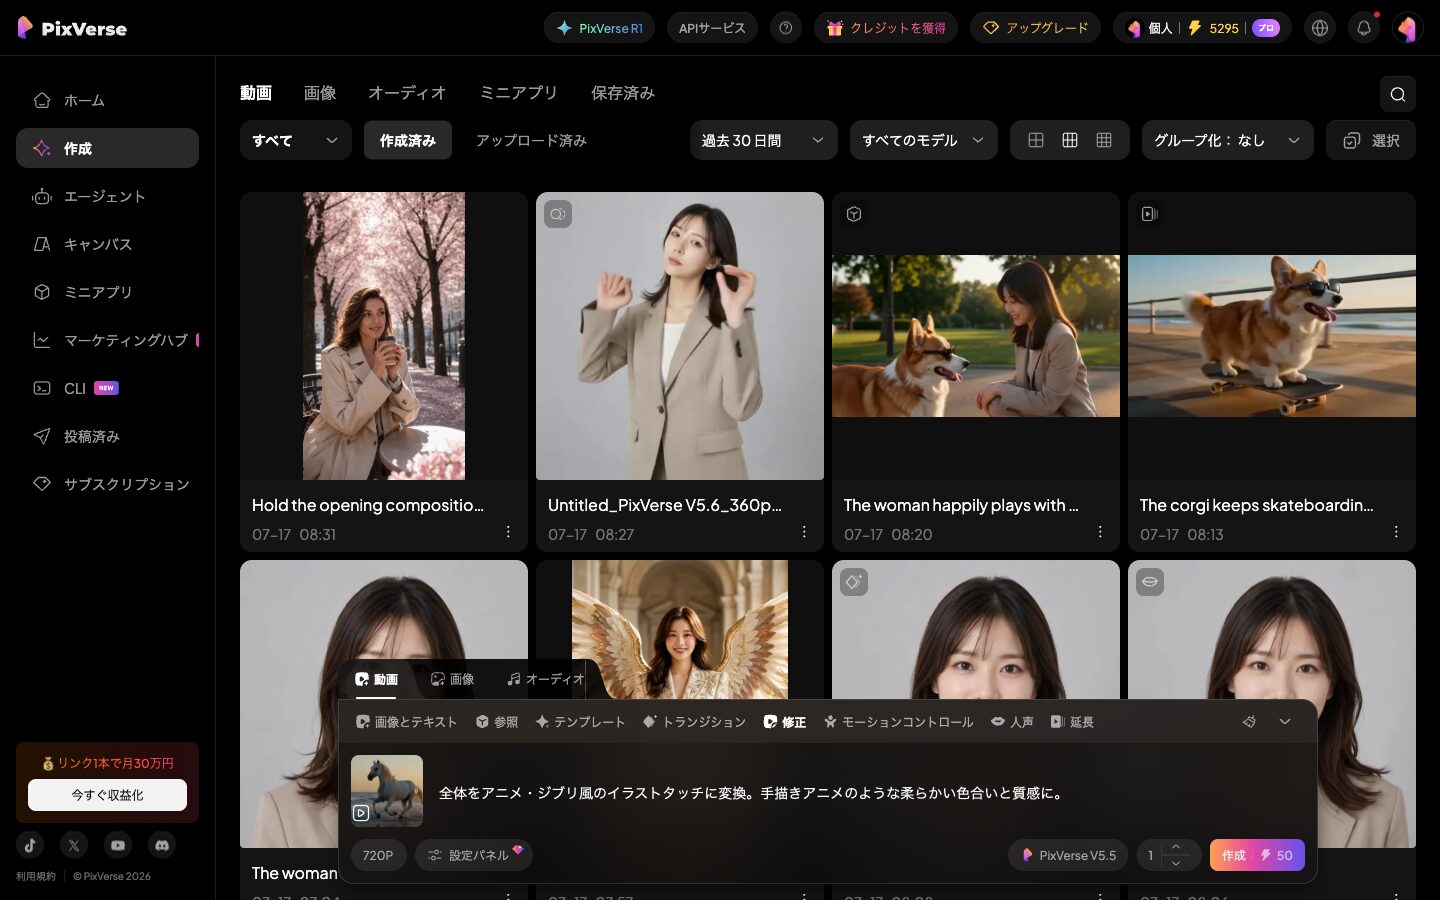
Task: Switch to the medium grid view icon
Action: (x=1070, y=140)
